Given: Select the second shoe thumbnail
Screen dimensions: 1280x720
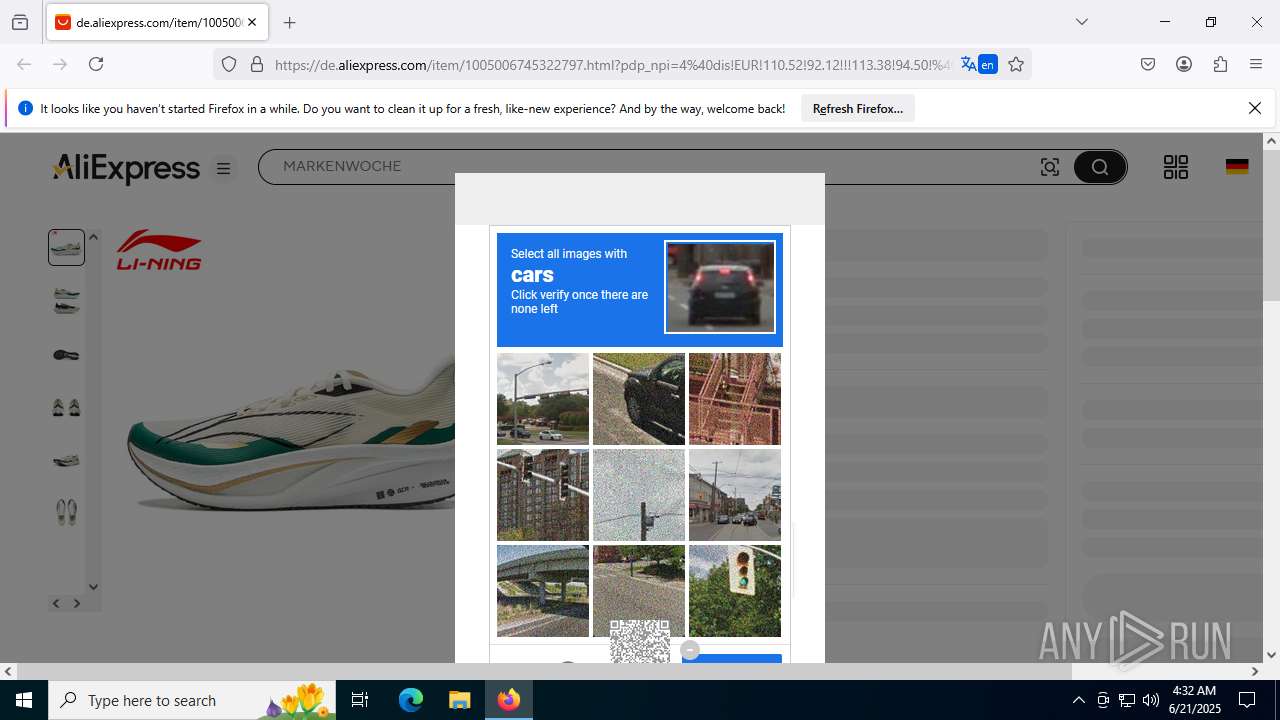Looking at the screenshot, I should pos(66,300).
